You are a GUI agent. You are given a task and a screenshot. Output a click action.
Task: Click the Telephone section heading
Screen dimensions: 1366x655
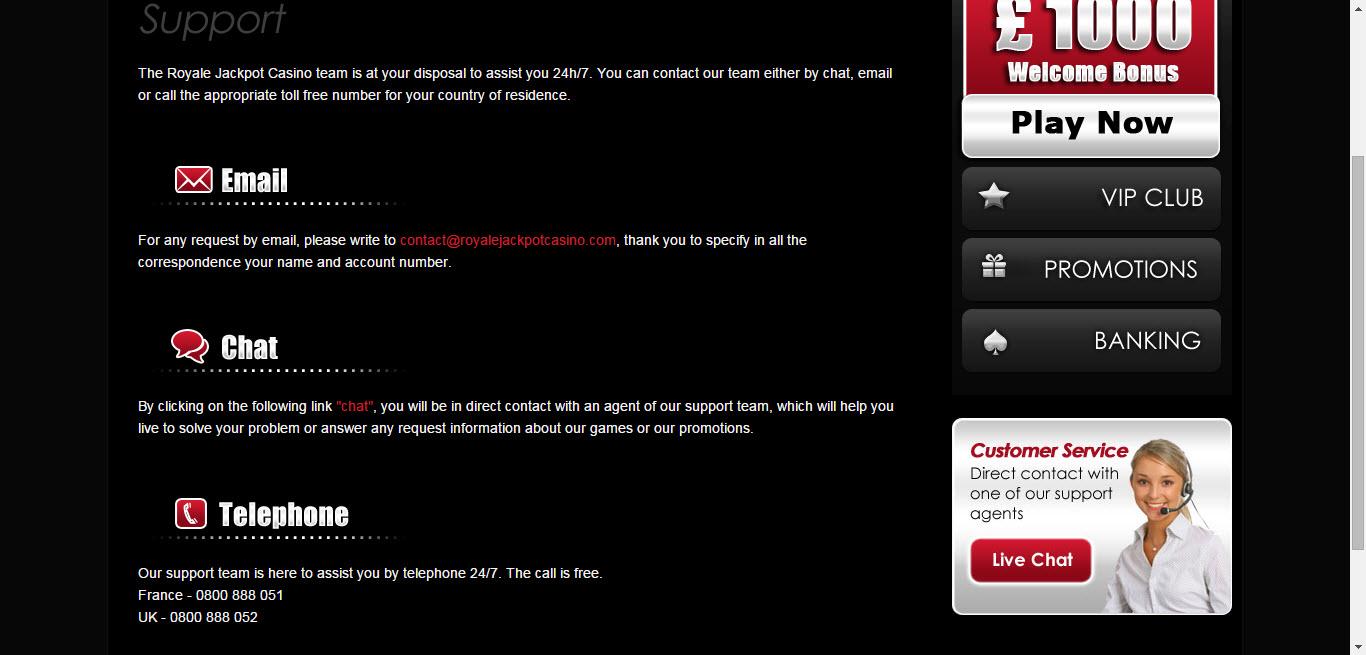coord(284,515)
